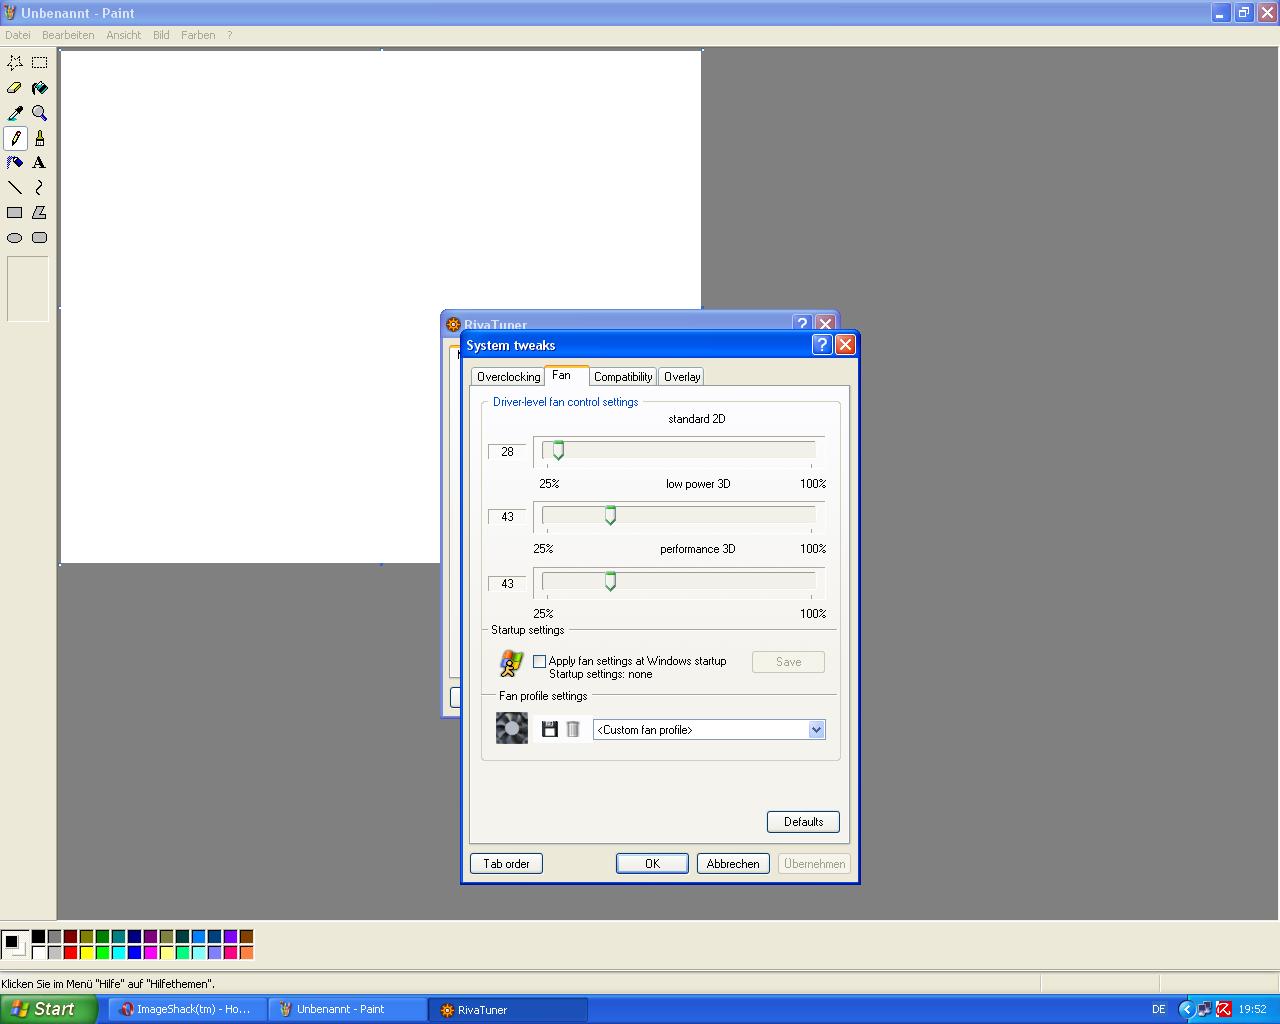This screenshot has width=1280, height=1024.
Task: Choose the Curve tool in Paint
Action: [40, 187]
